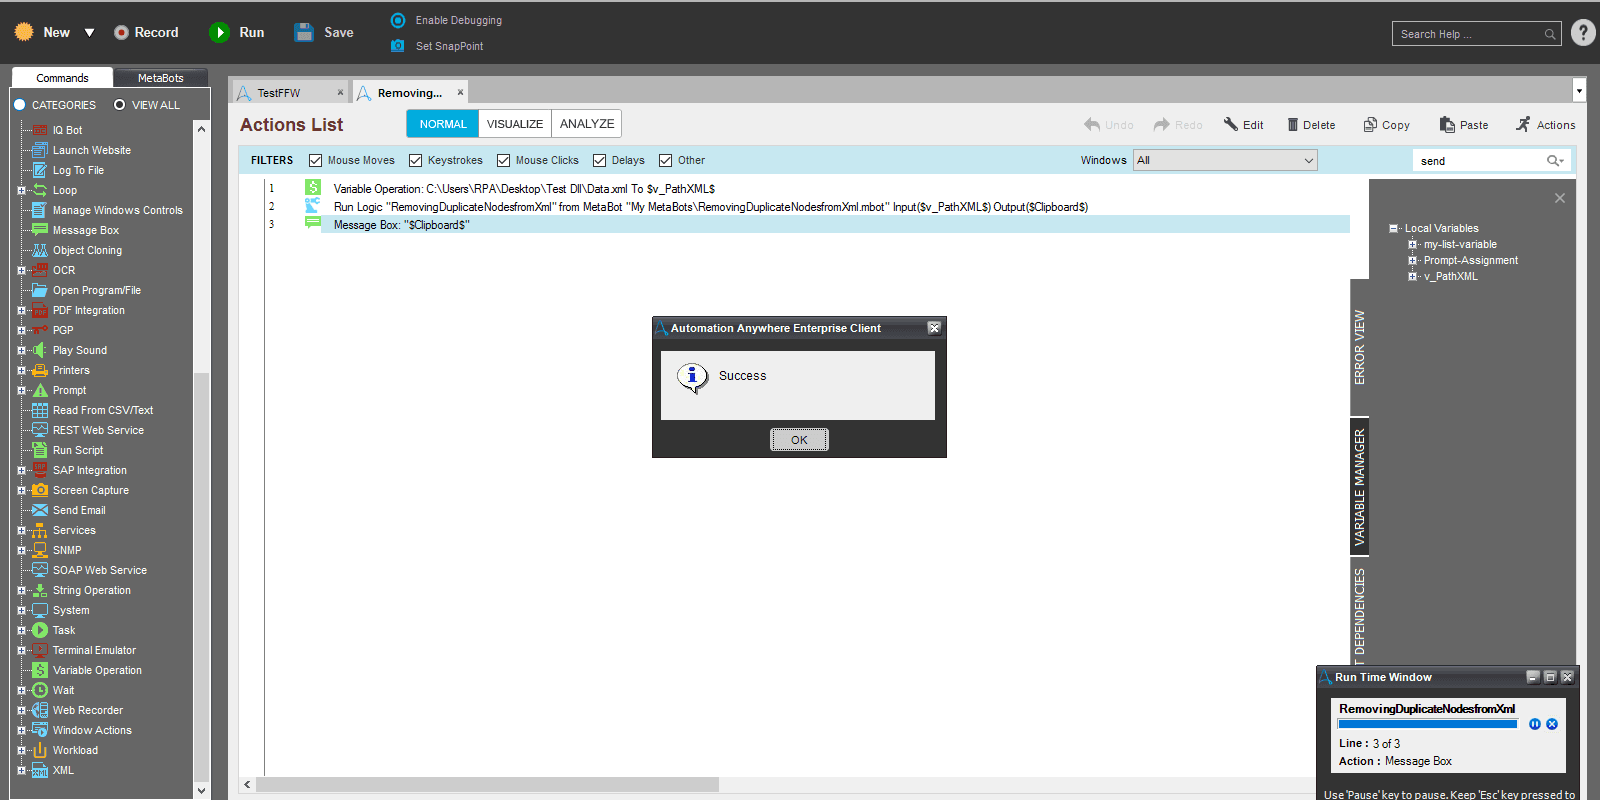
Task: Switch to the MetaBots tab
Action: click(x=160, y=78)
